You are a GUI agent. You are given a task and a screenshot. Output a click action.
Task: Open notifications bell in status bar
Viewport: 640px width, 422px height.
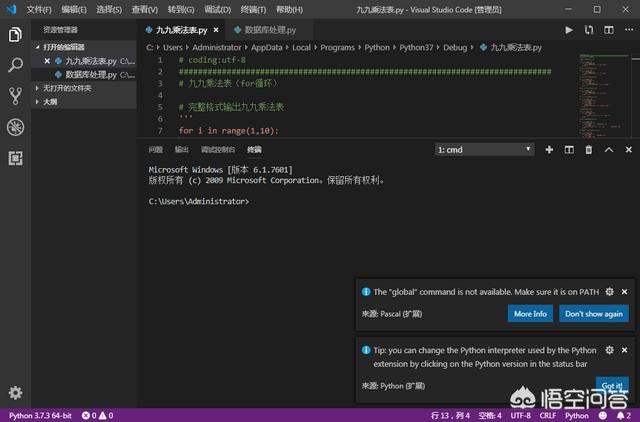[x=623, y=415]
